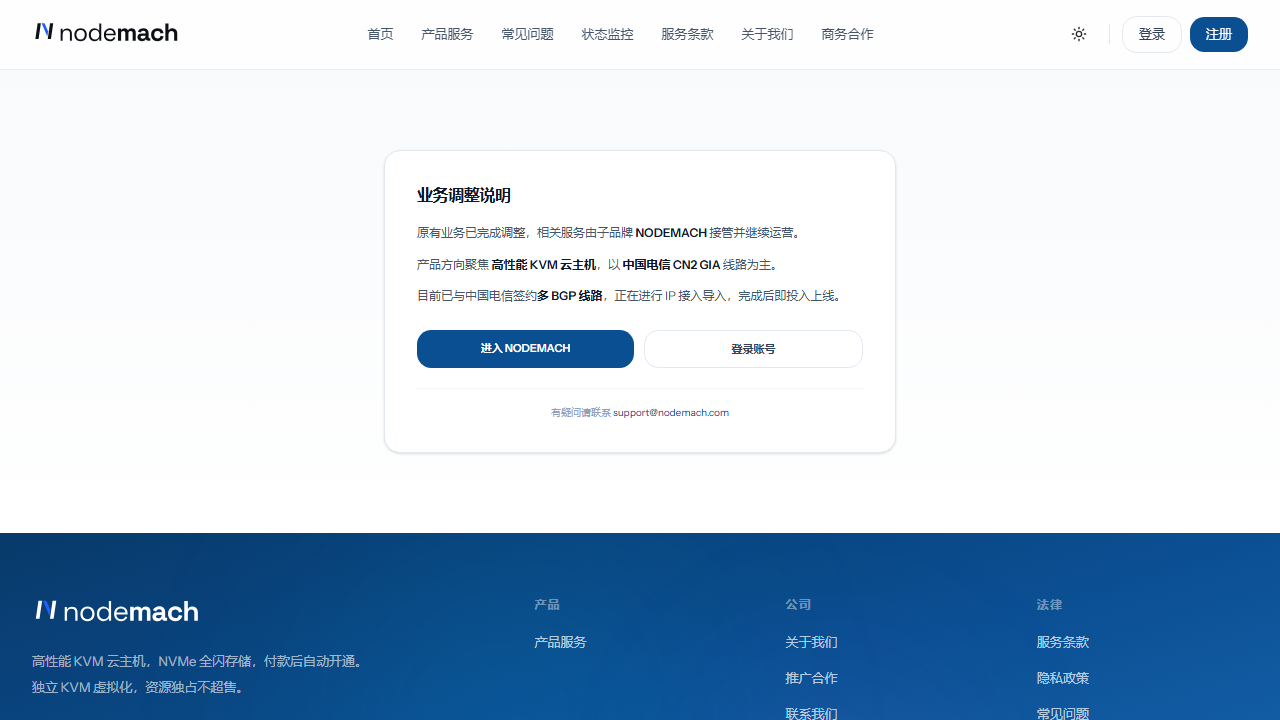Open the footer 服务条款 link

click(x=1063, y=642)
